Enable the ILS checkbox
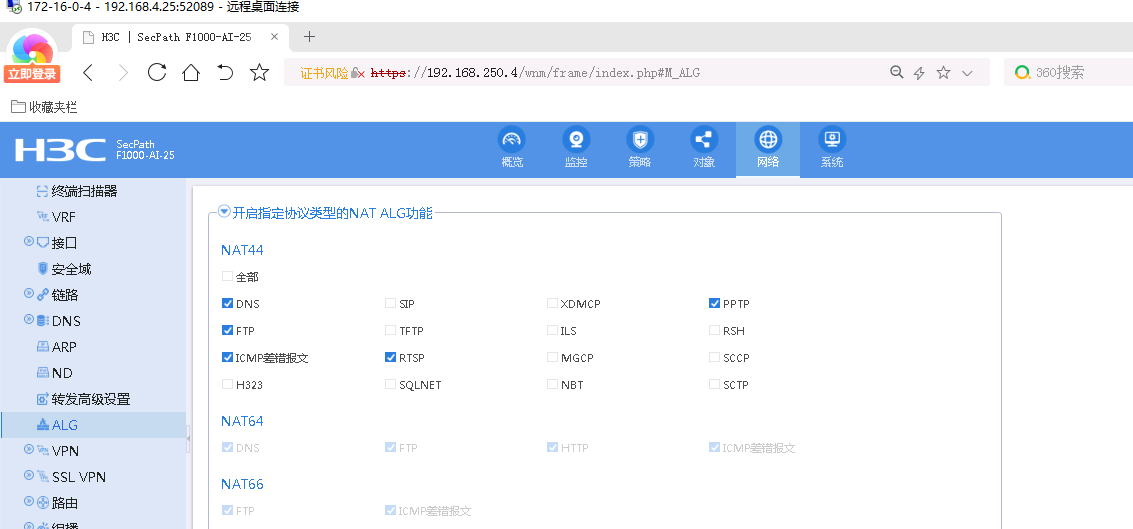Image resolution: width=1133 pixels, height=529 pixels. [552, 330]
